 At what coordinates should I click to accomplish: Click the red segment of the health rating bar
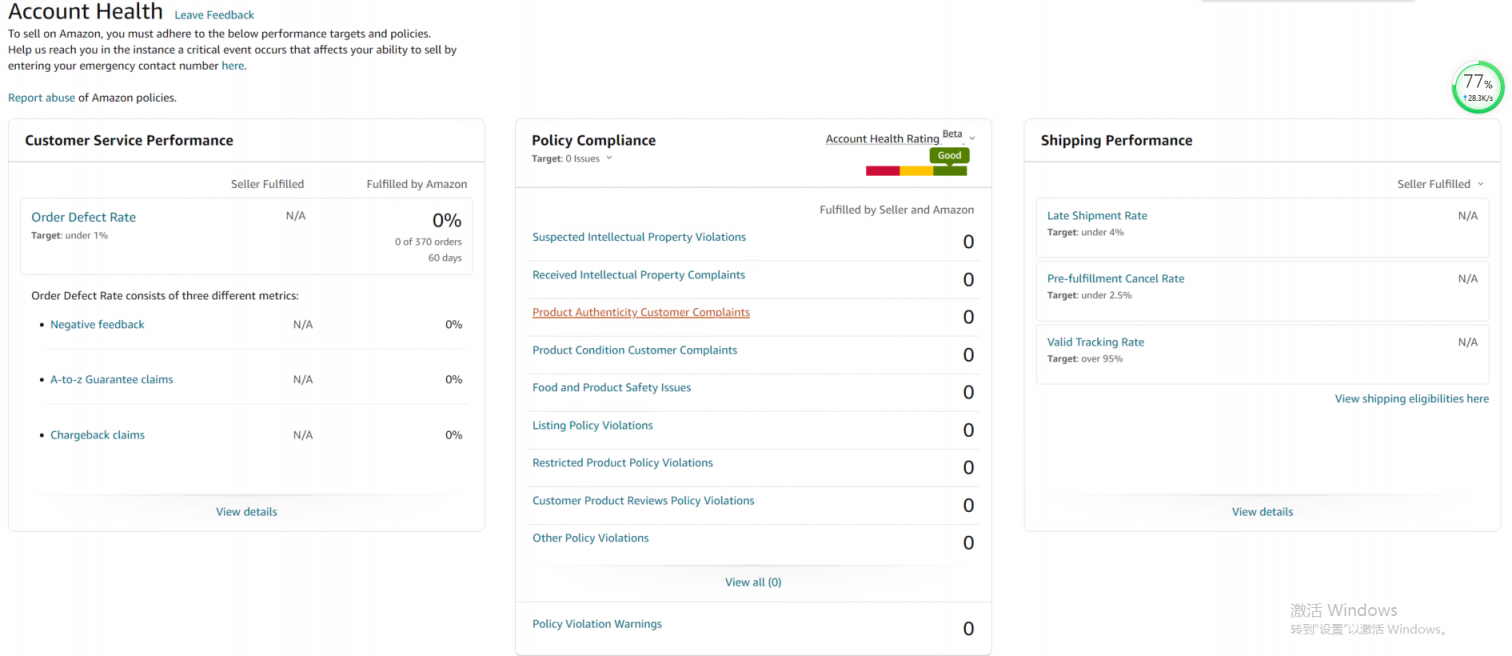[x=883, y=171]
